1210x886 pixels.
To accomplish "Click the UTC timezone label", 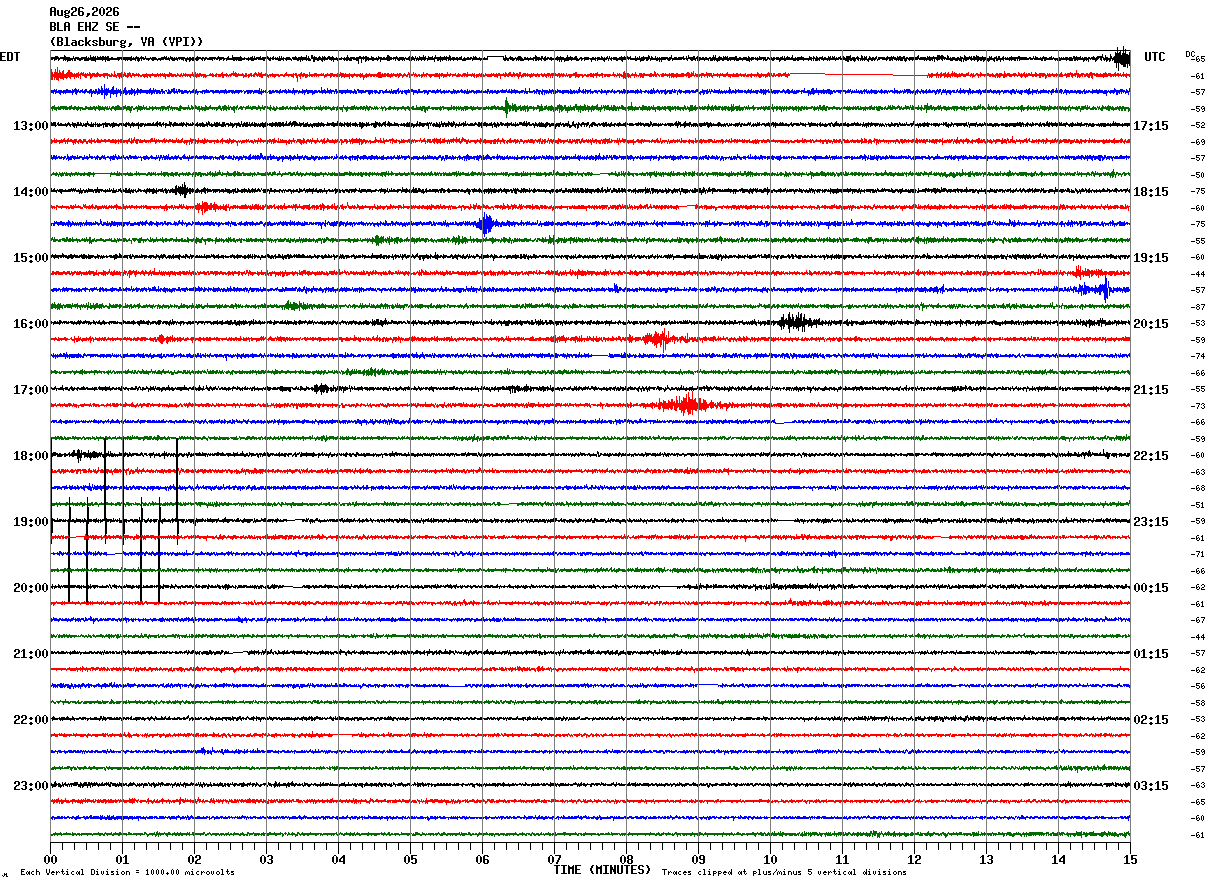I will coord(1155,57).
